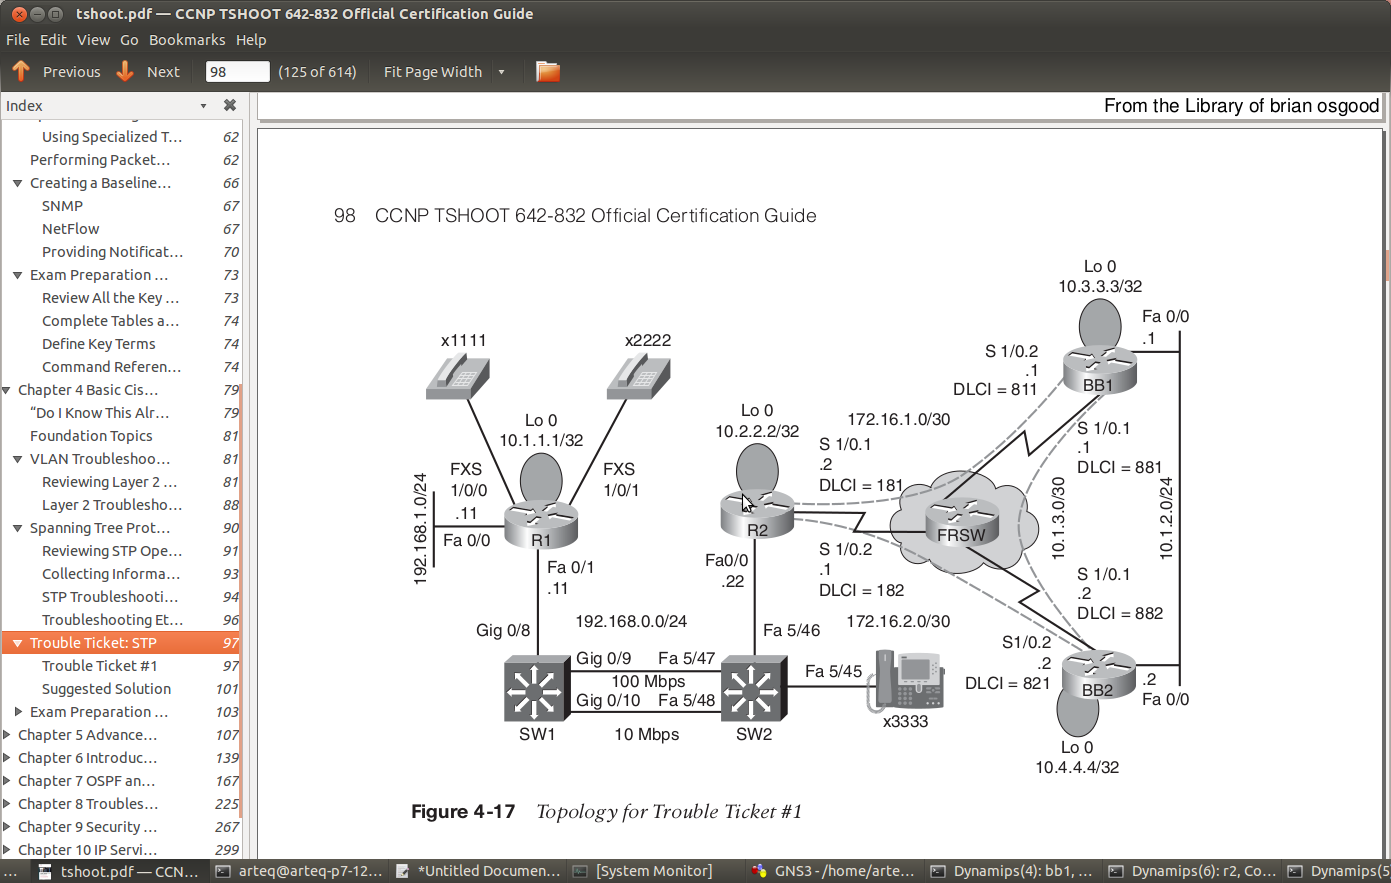Collapse the Creating a Baseline section
This screenshot has height=883, width=1391.
click(x=18, y=183)
